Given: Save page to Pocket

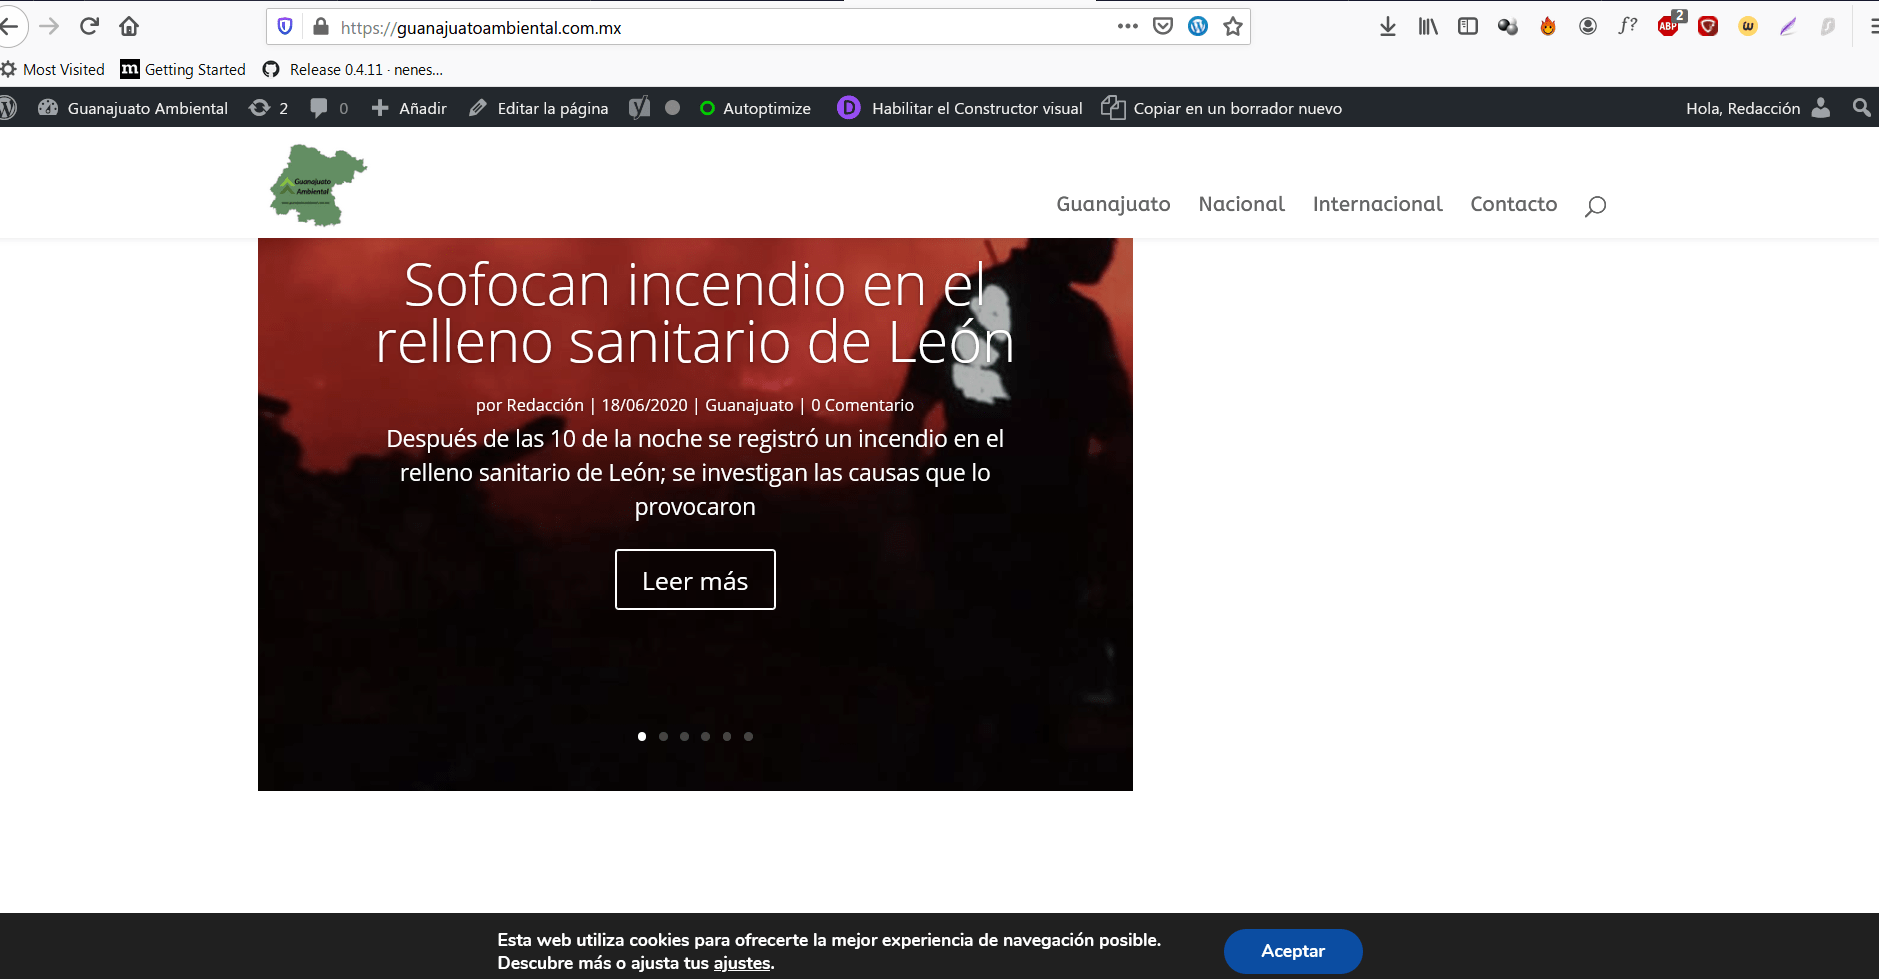Looking at the screenshot, I should 1163,27.
